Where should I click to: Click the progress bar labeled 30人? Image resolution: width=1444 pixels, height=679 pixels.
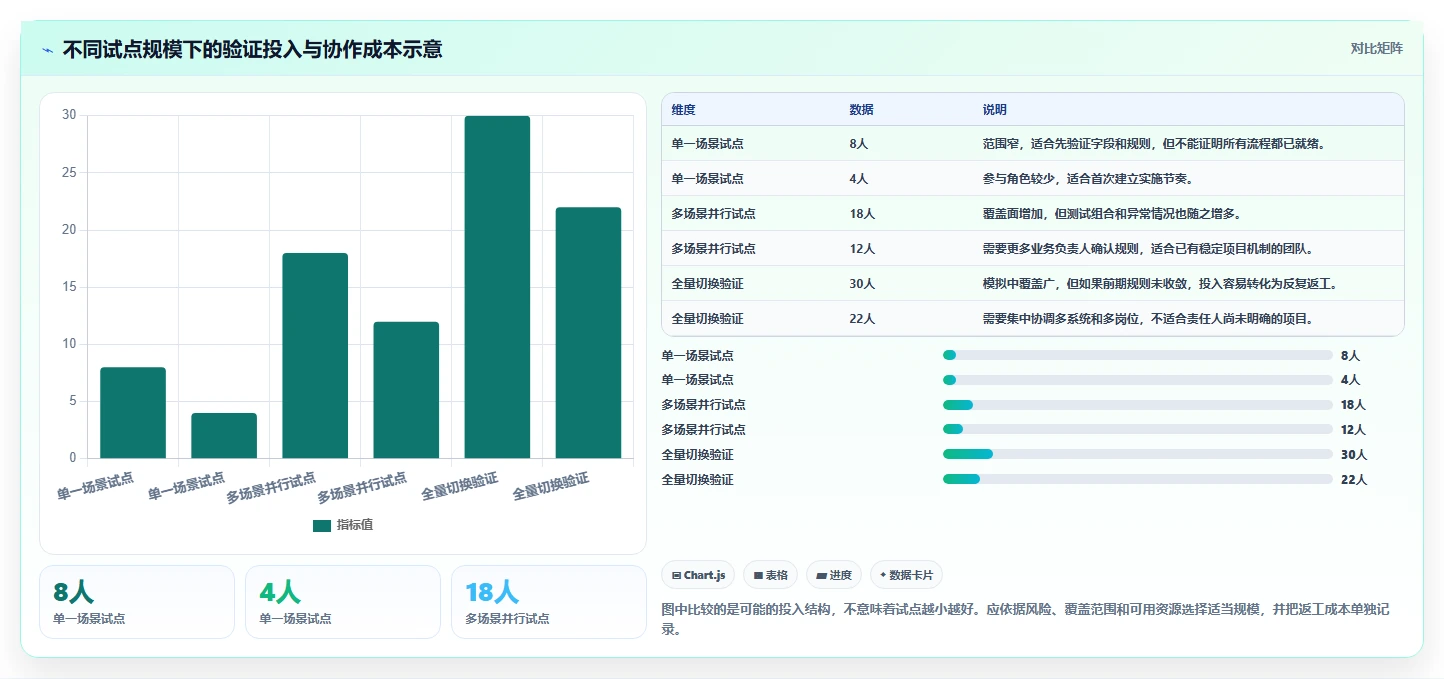click(x=1138, y=455)
